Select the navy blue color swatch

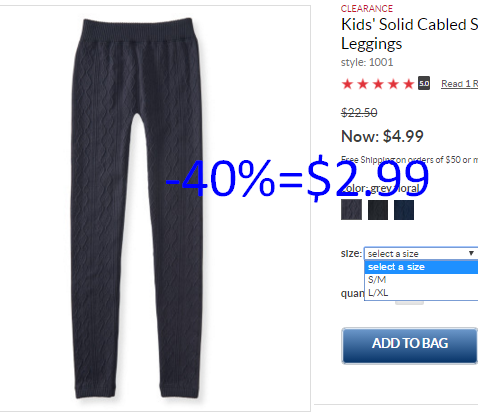tap(404, 210)
